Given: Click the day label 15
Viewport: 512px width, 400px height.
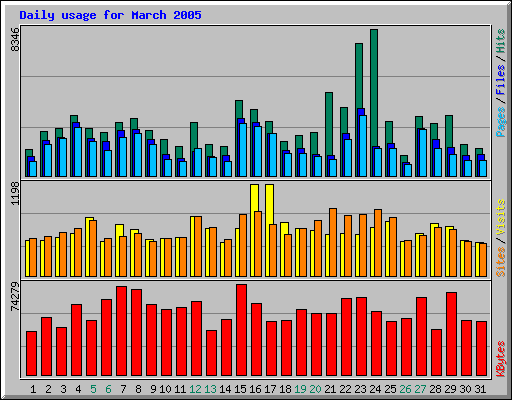Looking at the screenshot, I should 240,389.
